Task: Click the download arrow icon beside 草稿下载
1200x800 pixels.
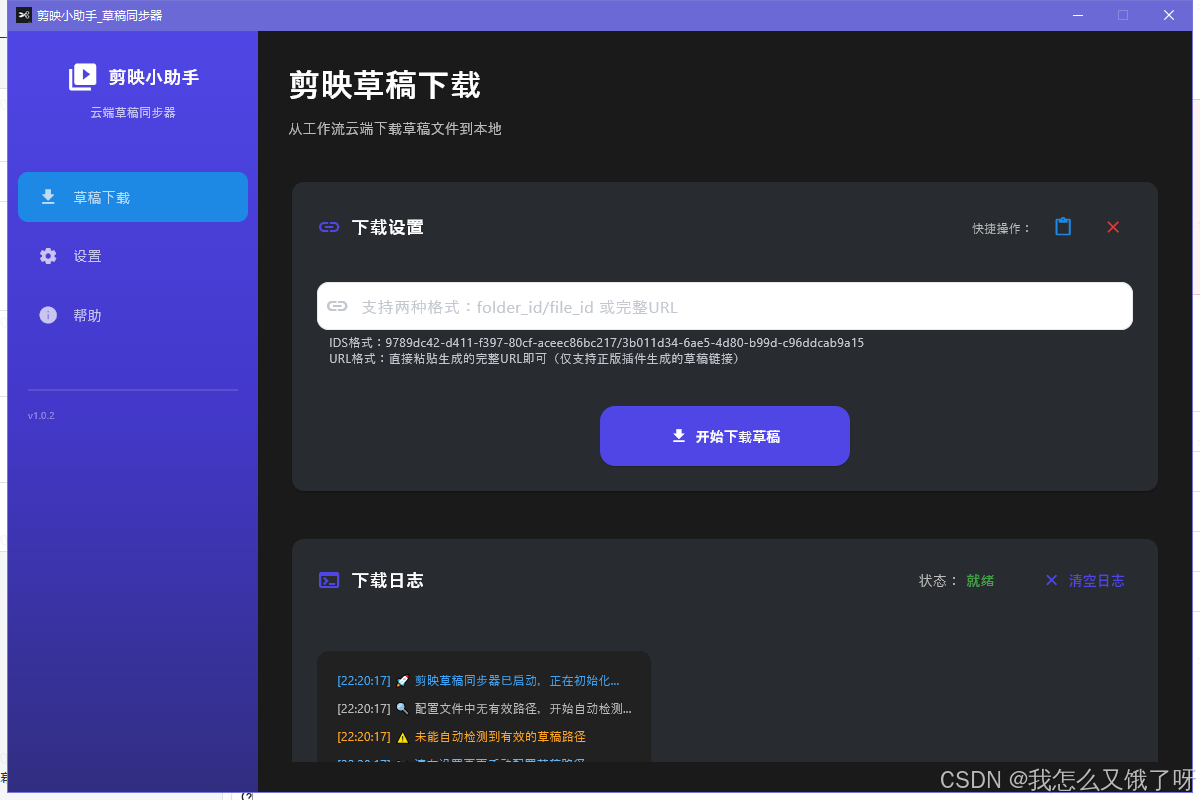Action: tap(48, 197)
